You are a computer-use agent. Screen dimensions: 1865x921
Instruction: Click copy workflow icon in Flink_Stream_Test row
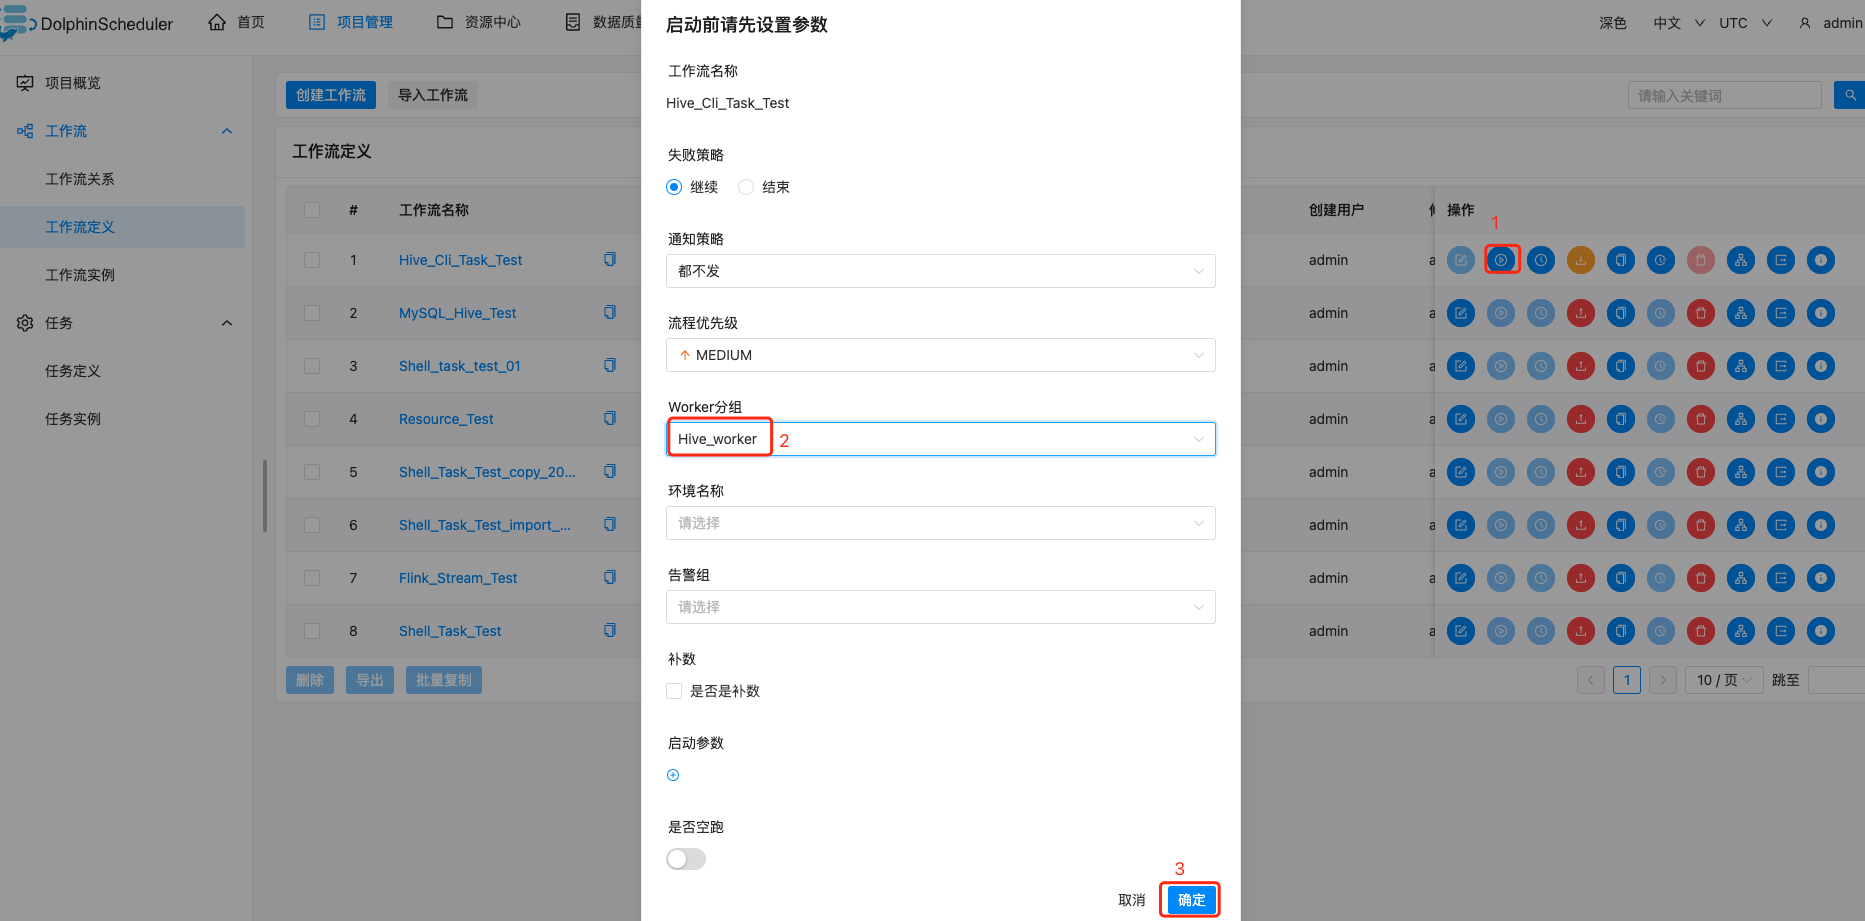pyautogui.click(x=1621, y=578)
